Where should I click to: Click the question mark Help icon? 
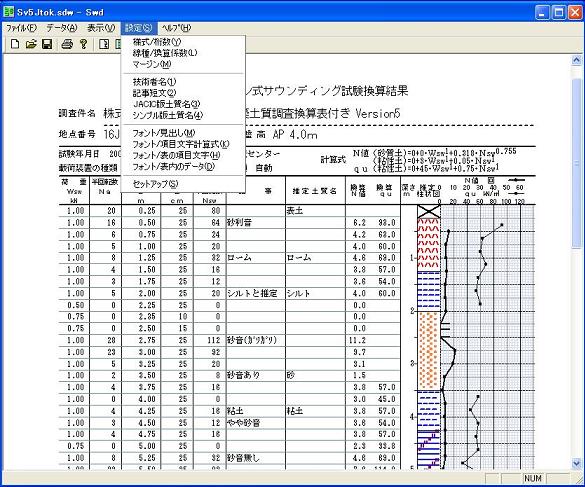click(84, 44)
